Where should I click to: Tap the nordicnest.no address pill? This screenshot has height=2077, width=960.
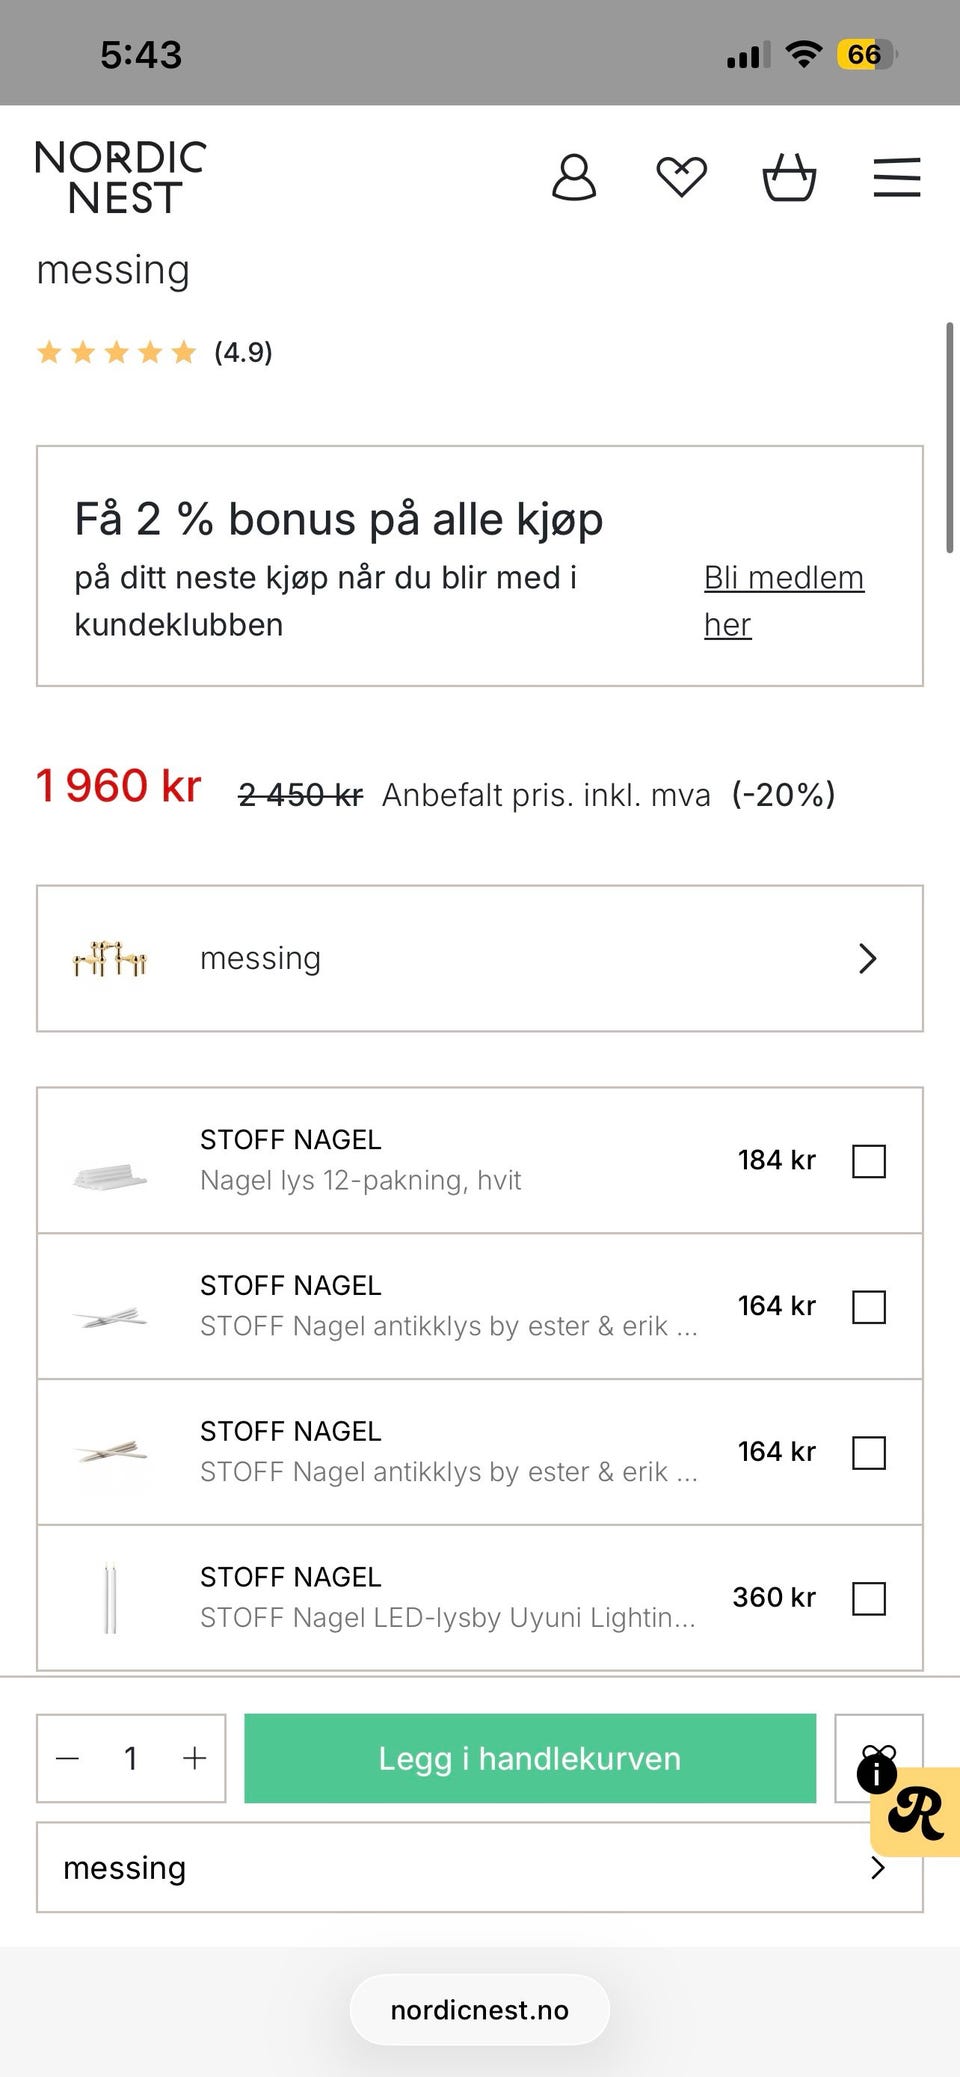coord(480,2010)
